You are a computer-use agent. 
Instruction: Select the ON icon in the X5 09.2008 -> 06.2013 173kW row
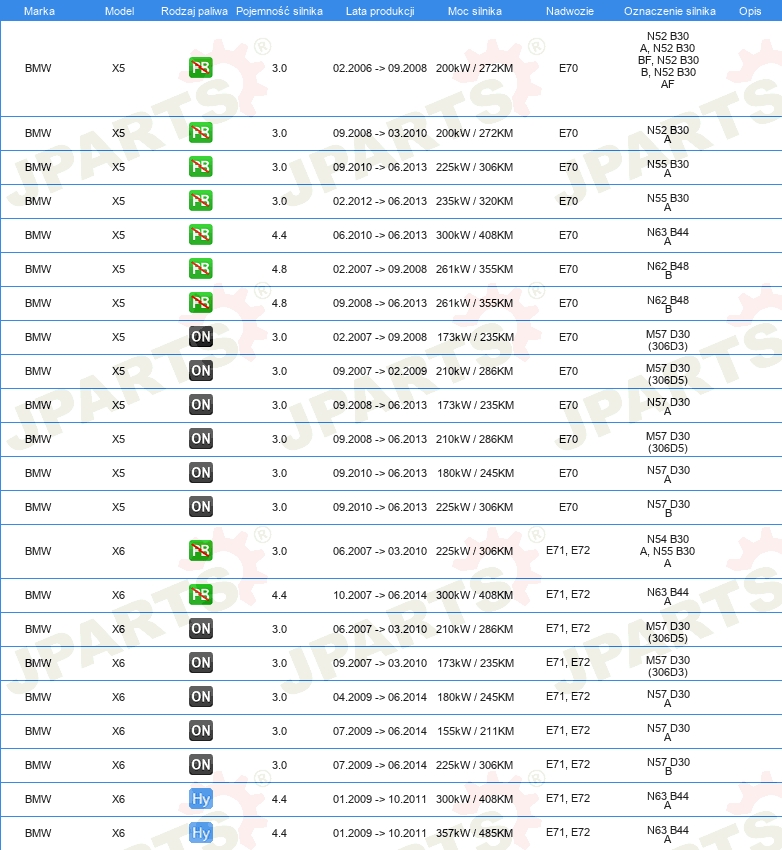[x=201, y=404]
